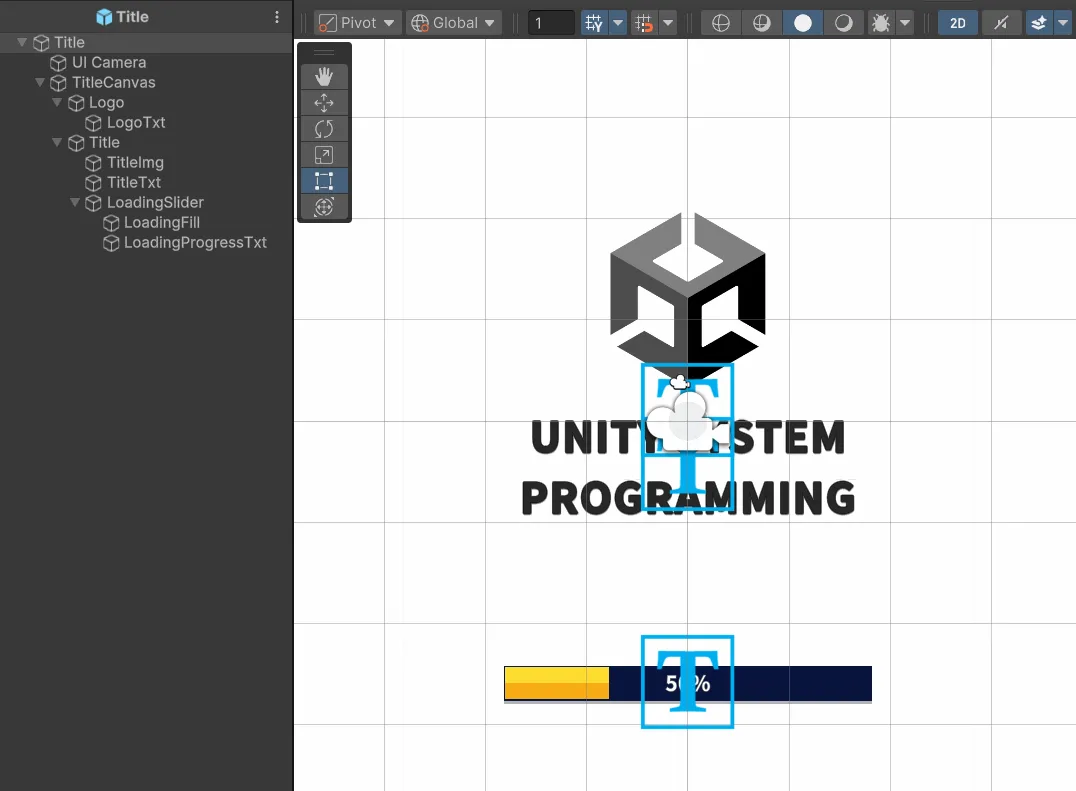Click the cube icon beside TitleImg
Image resolution: width=1076 pixels, height=791 pixels.
pos(93,163)
